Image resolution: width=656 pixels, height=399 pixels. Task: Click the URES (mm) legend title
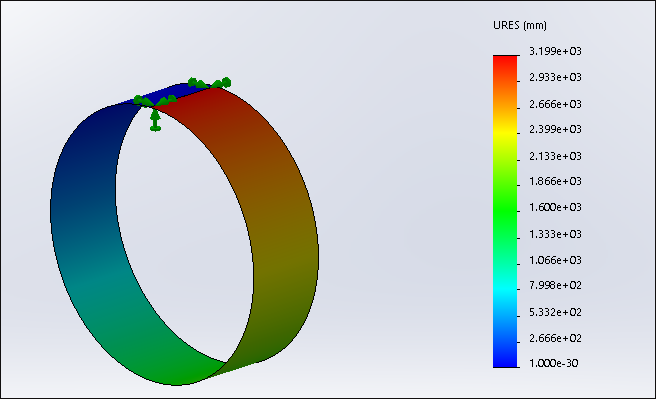[520, 26]
